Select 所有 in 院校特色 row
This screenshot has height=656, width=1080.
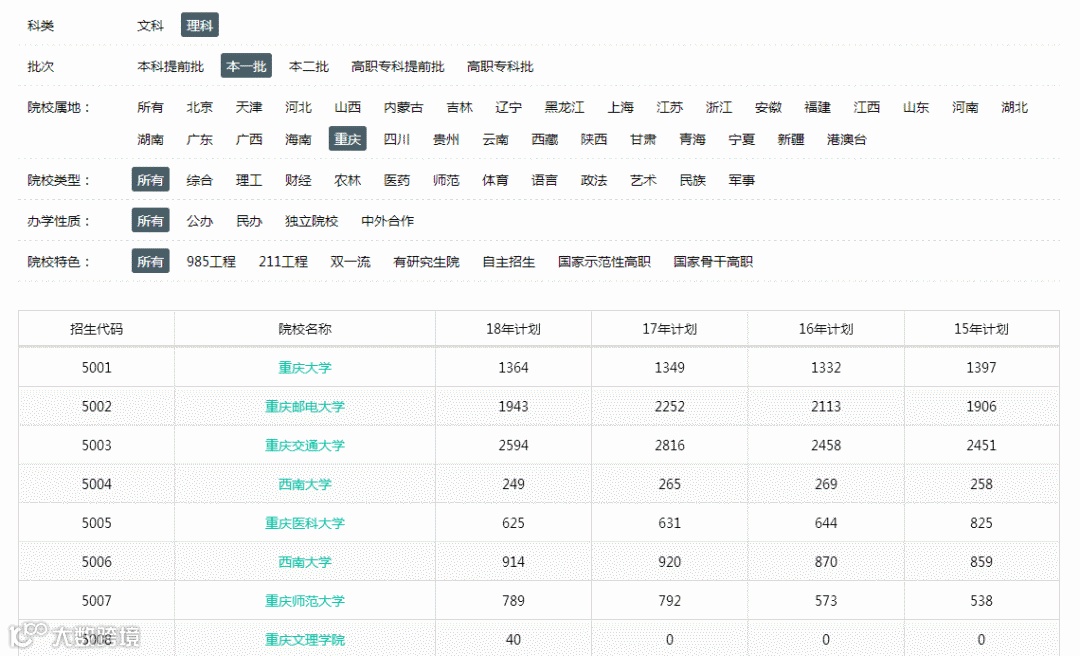150,261
